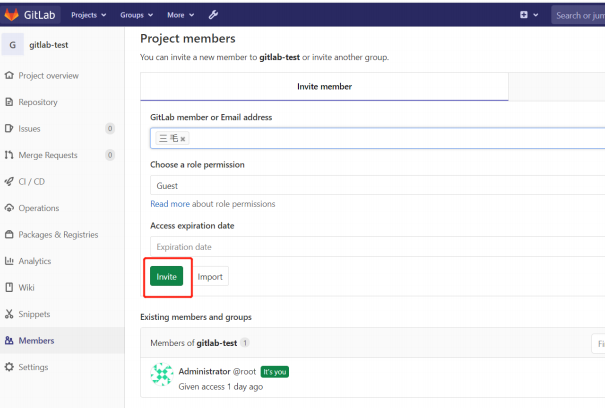Click the Import button
Screen dimensions: 605x408
210,276
